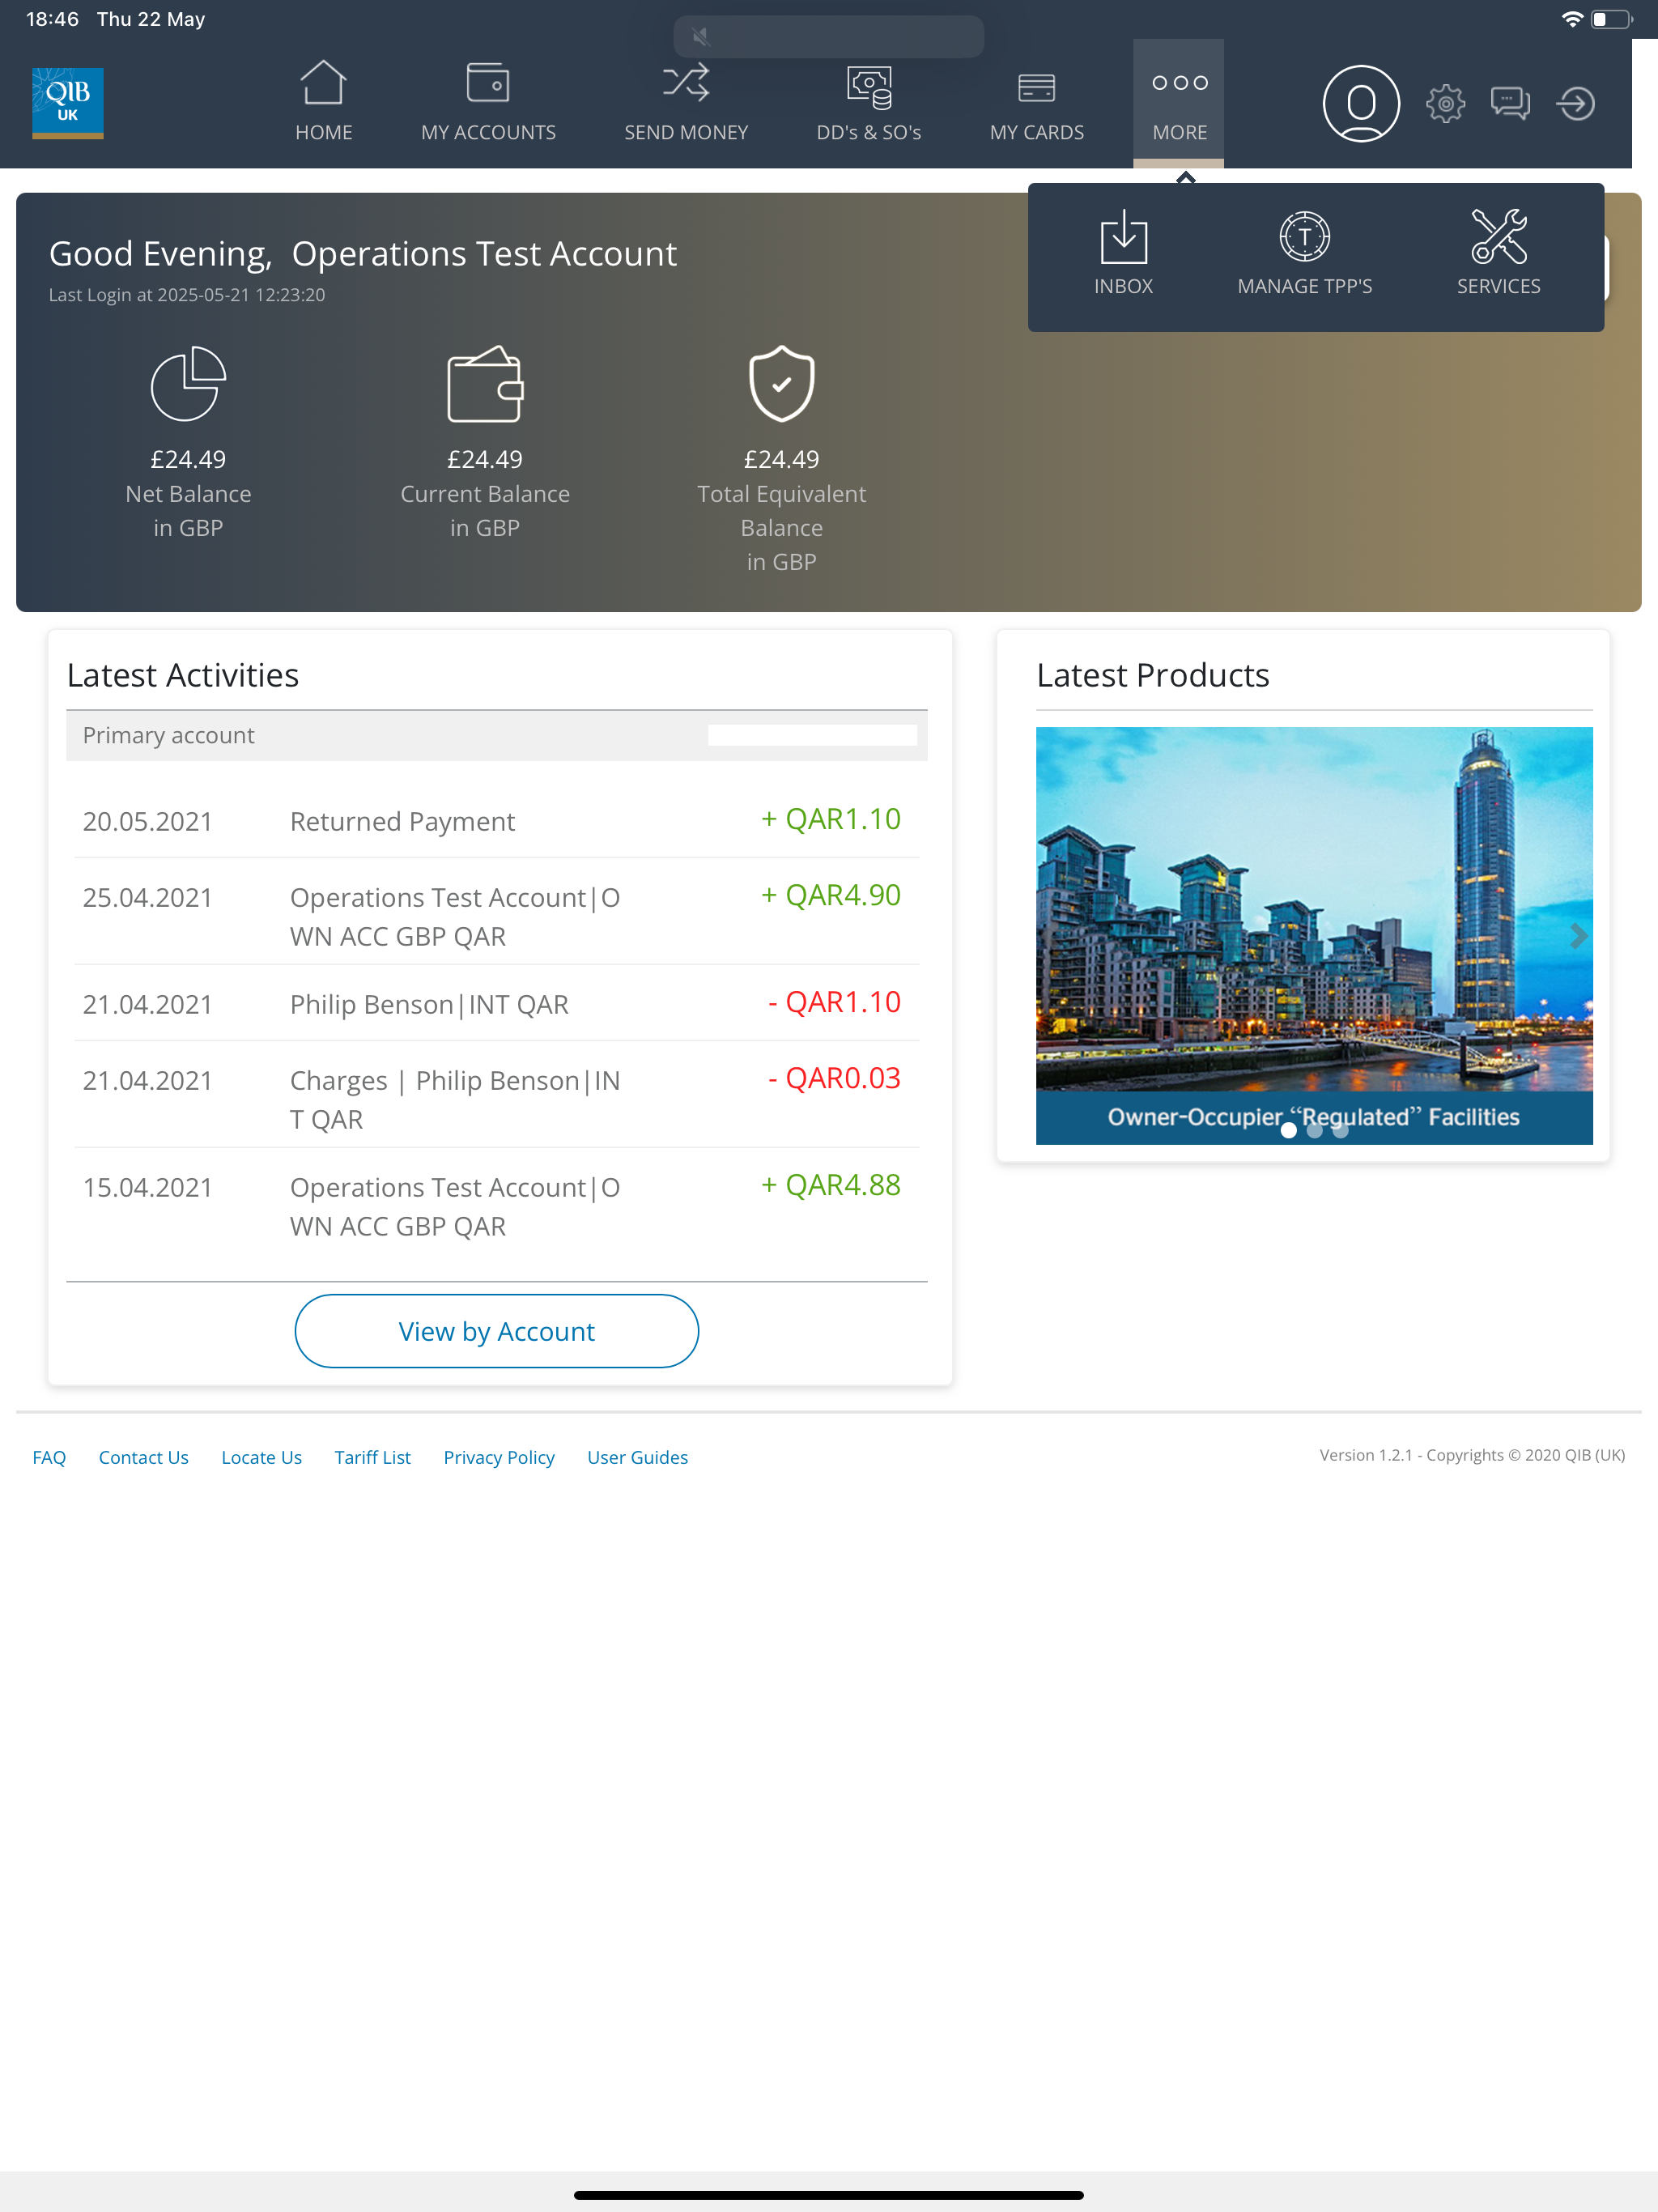Image resolution: width=1658 pixels, height=2212 pixels.
Task: Open the settings gear icon
Action: pyautogui.click(x=1445, y=103)
